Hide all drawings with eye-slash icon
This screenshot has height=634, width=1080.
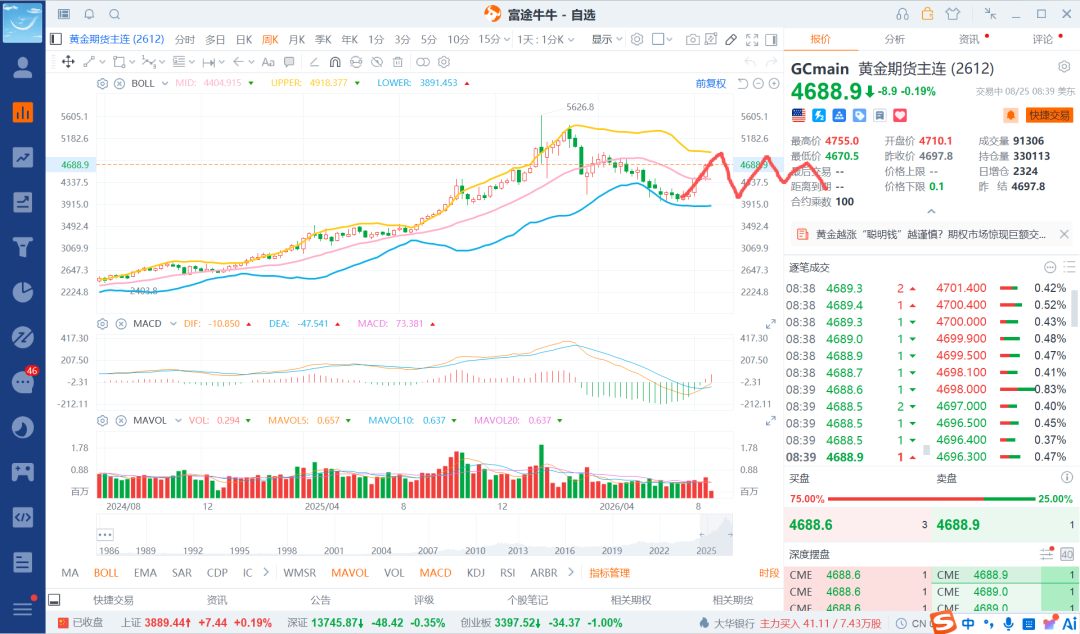click(x=377, y=62)
